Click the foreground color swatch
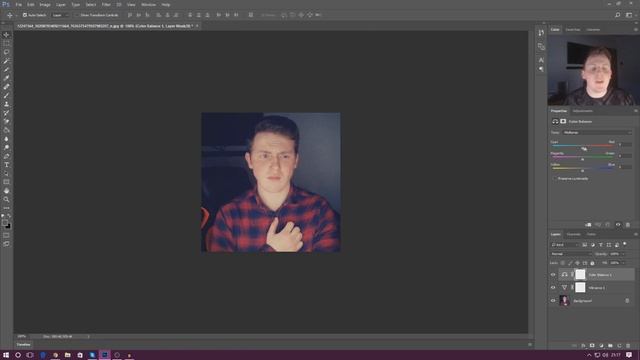The height and width of the screenshot is (360, 640). pos(5,223)
